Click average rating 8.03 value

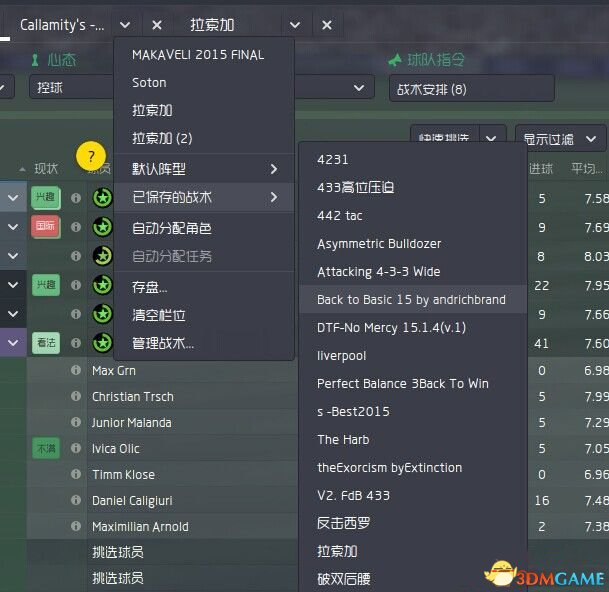coord(597,256)
